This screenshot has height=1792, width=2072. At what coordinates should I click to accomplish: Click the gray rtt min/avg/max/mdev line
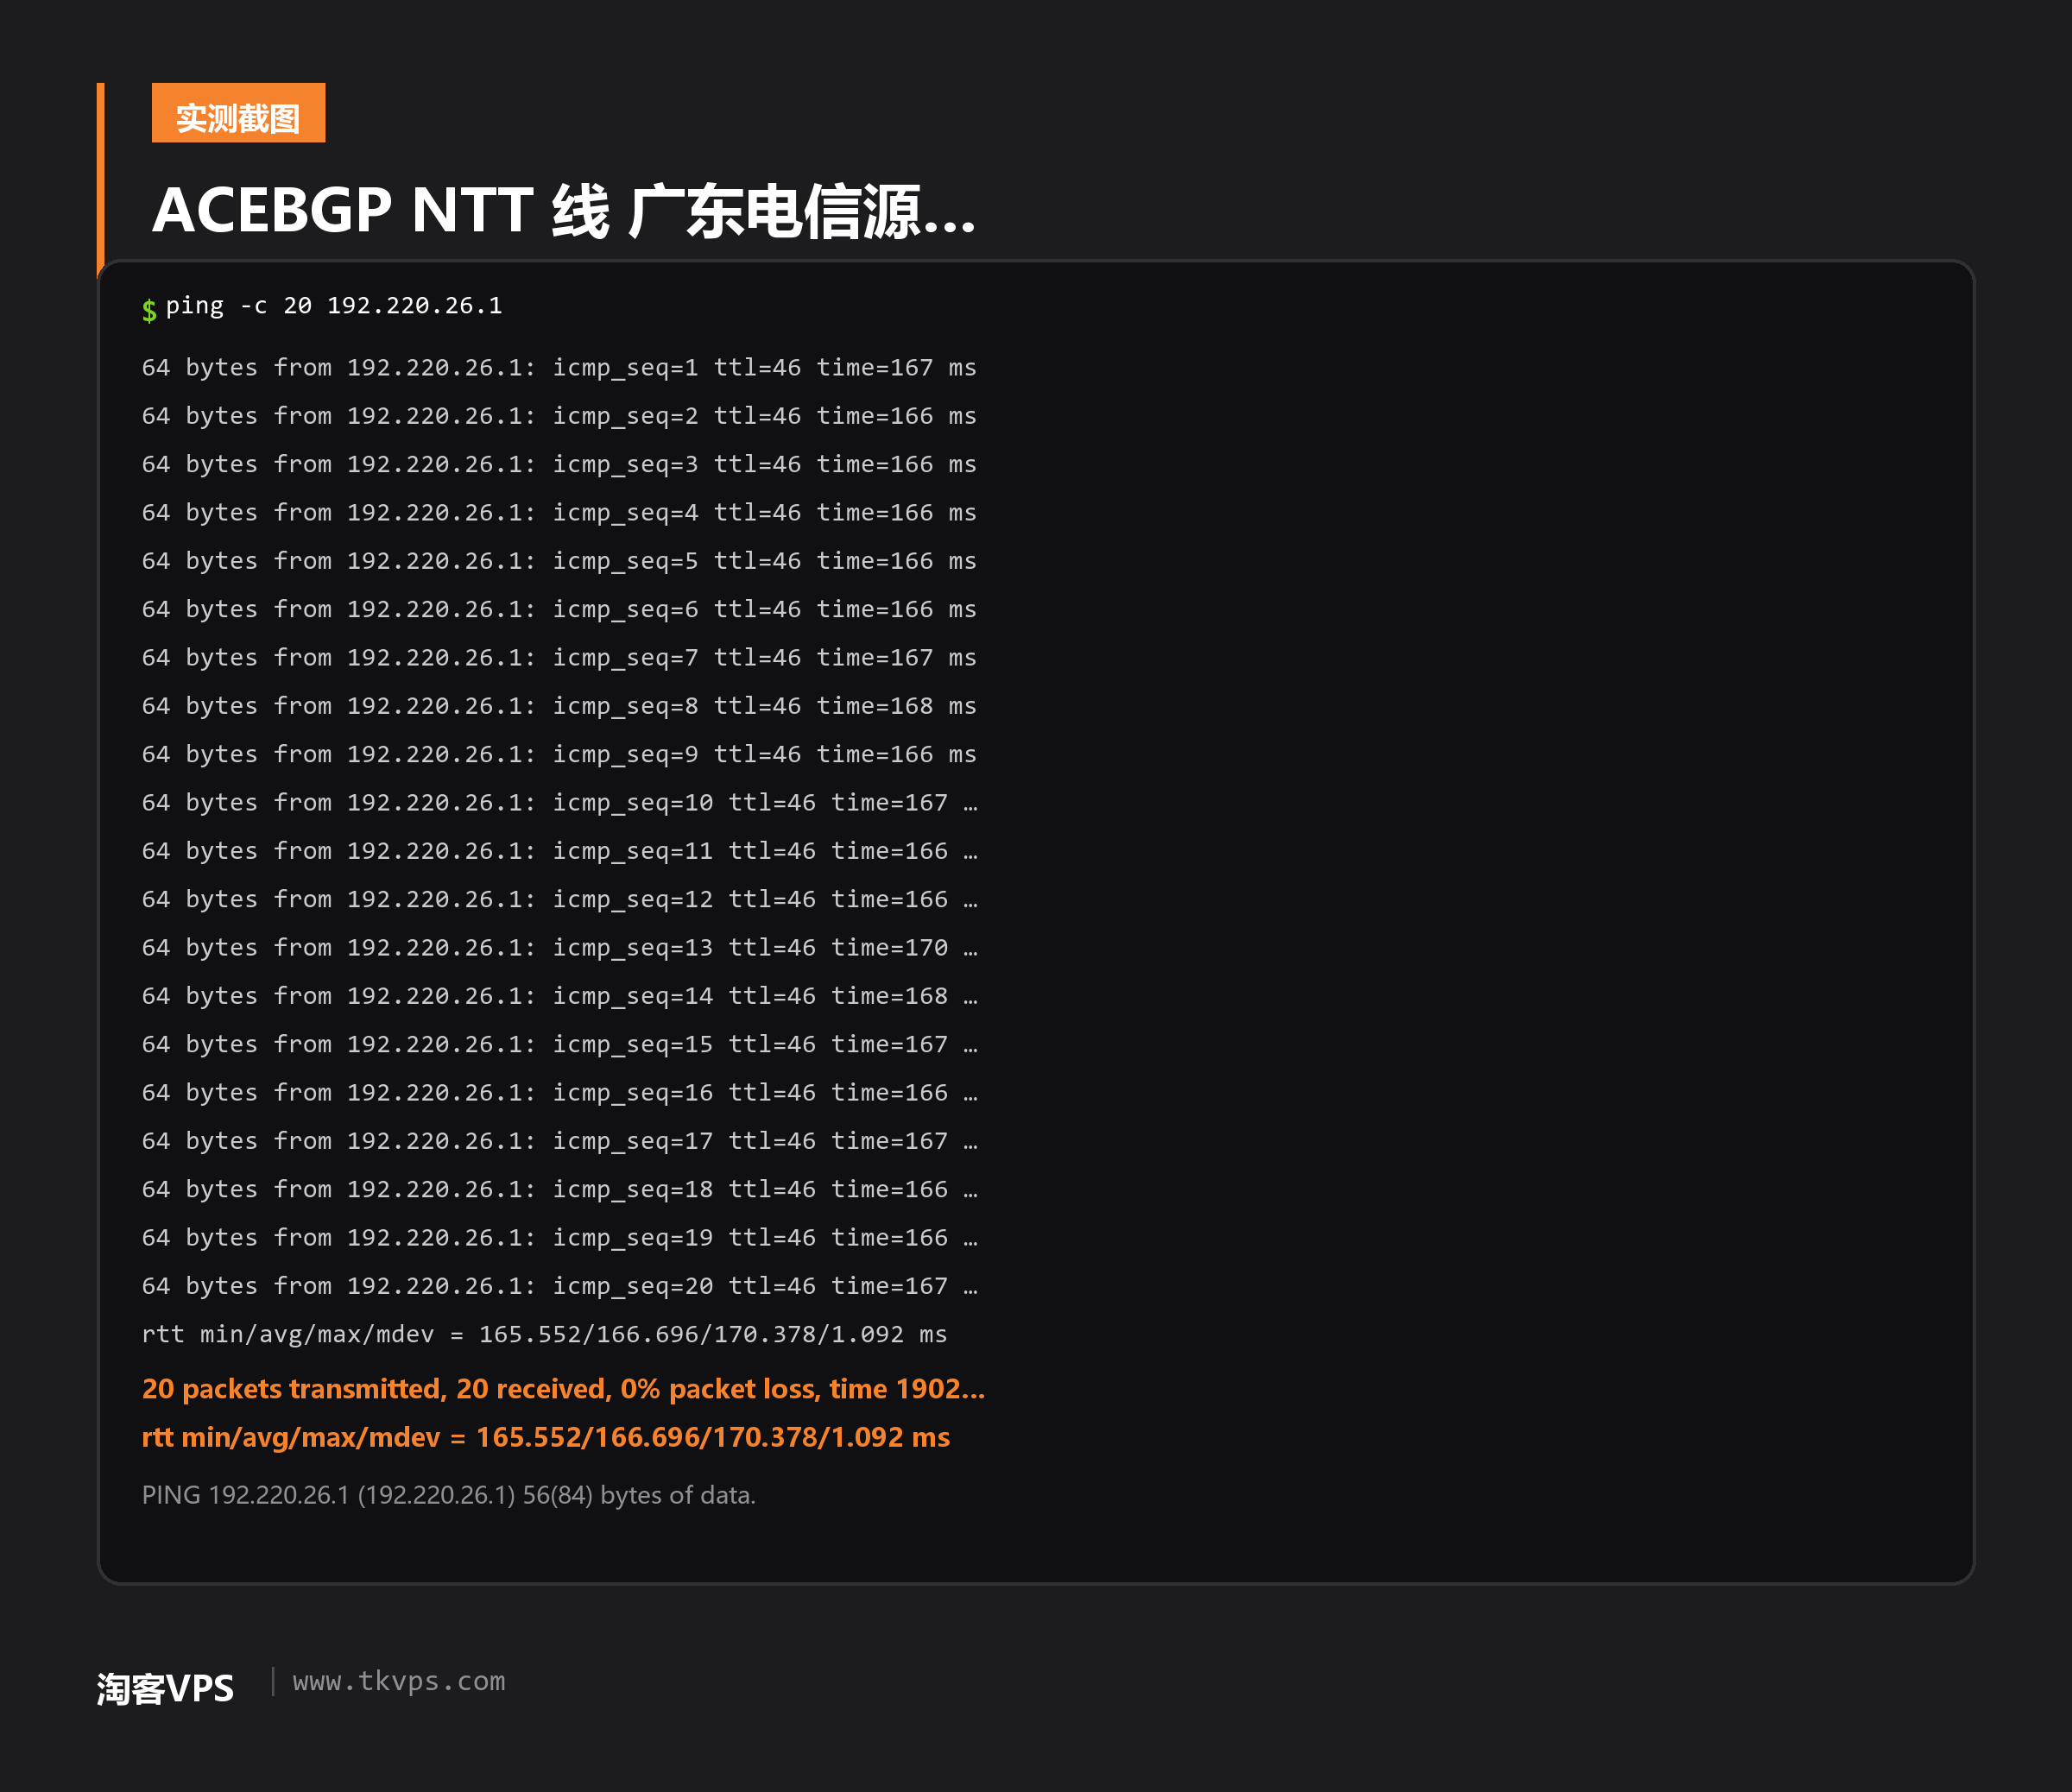[544, 1335]
